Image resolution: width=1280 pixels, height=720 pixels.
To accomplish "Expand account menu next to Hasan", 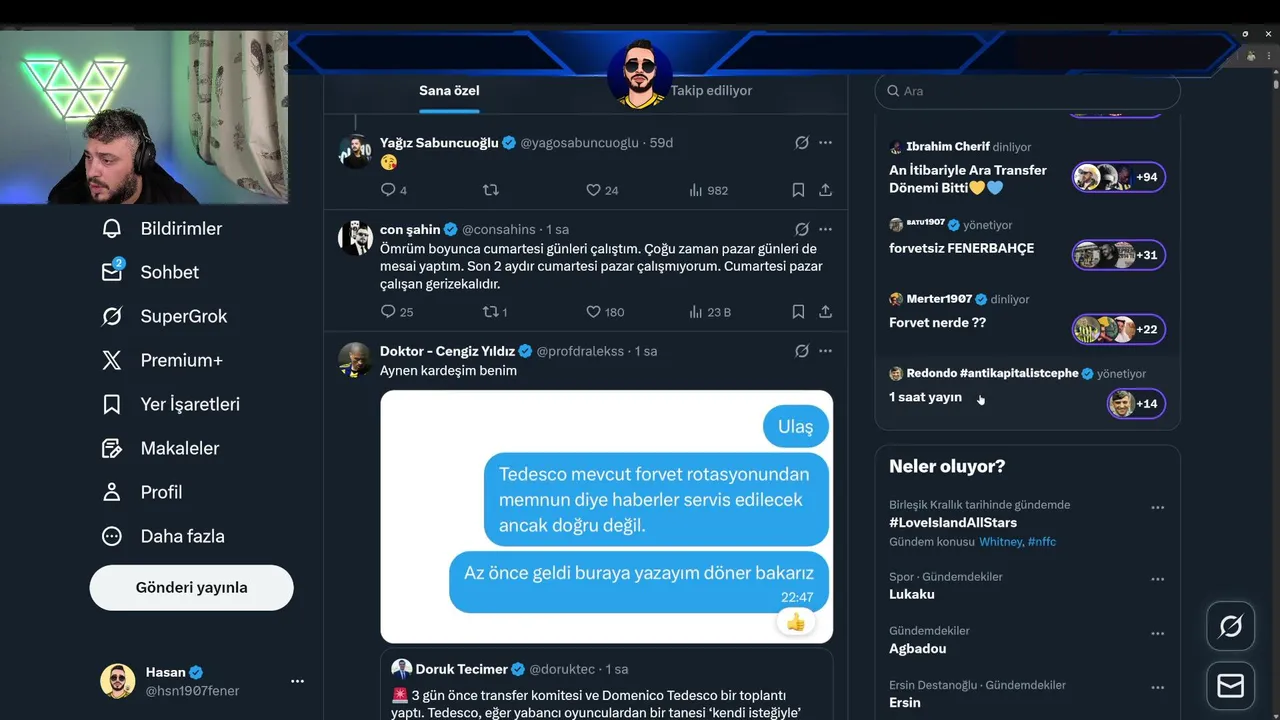I will click(297, 681).
